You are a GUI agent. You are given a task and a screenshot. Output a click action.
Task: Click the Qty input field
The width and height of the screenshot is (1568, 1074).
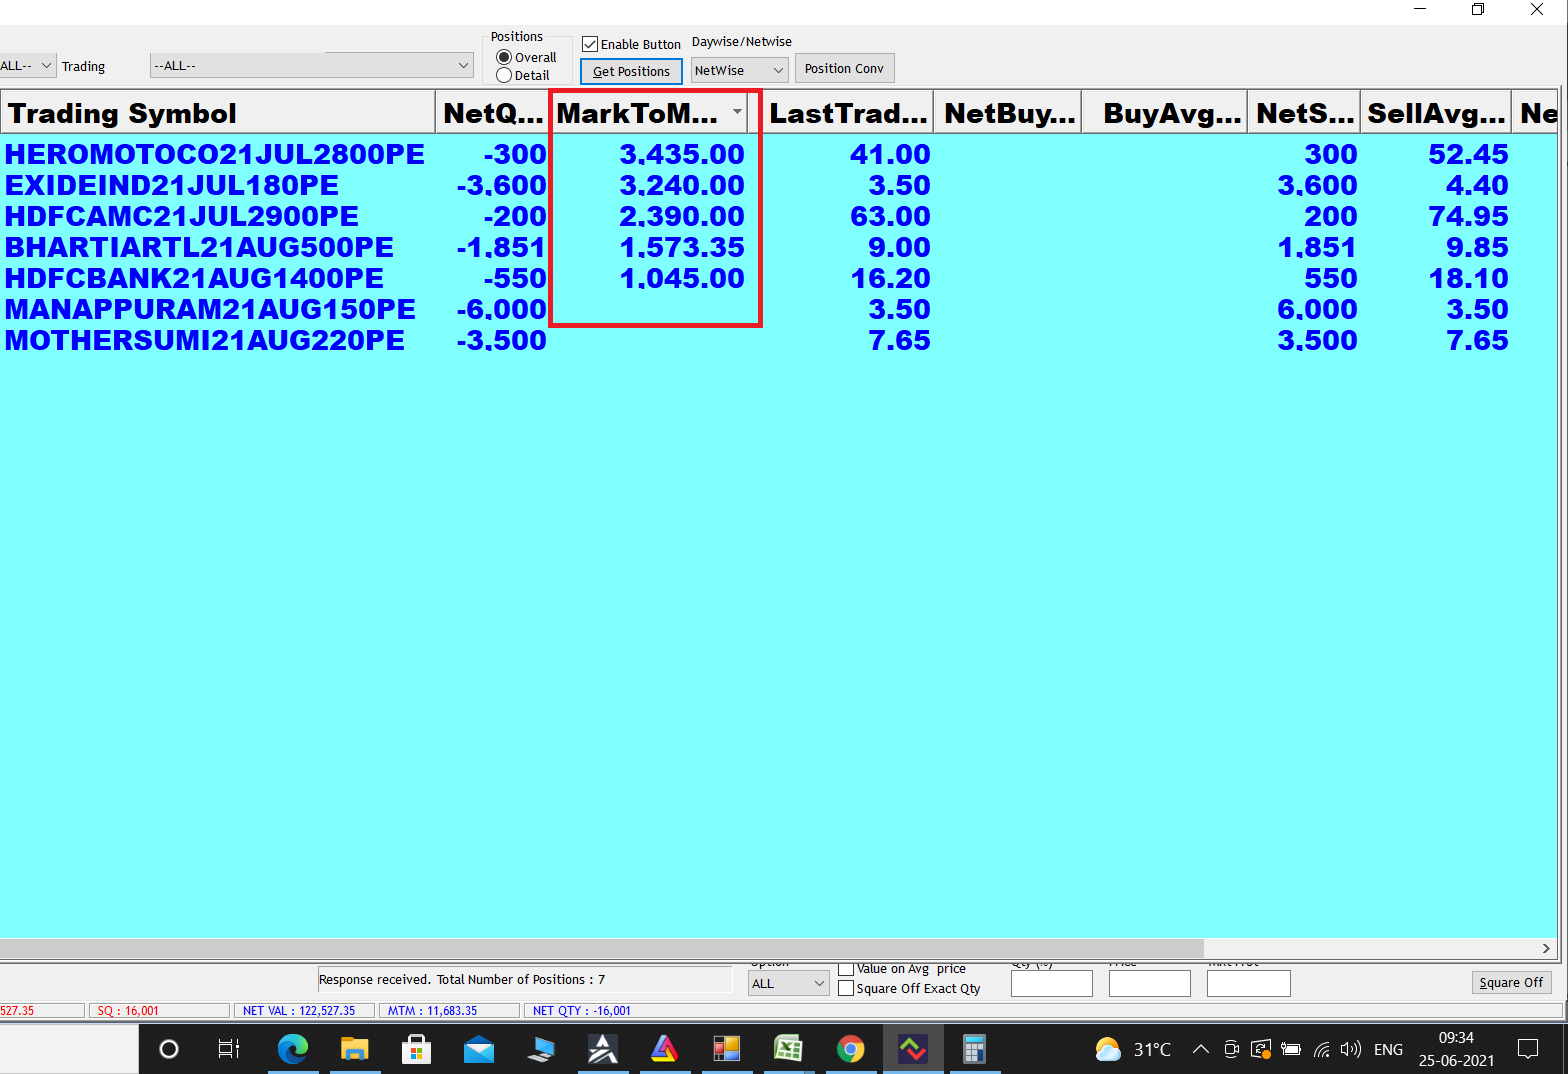[1052, 983]
